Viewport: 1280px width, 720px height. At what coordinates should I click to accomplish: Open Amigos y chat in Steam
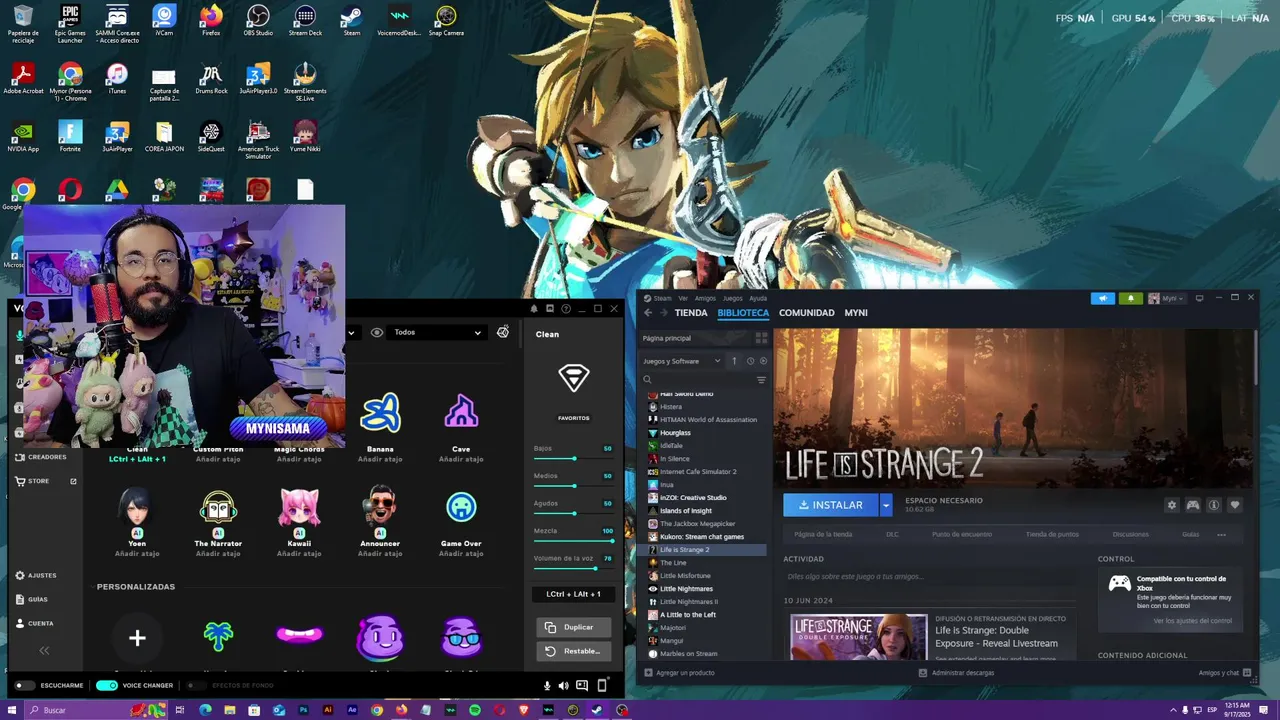pos(1225,673)
